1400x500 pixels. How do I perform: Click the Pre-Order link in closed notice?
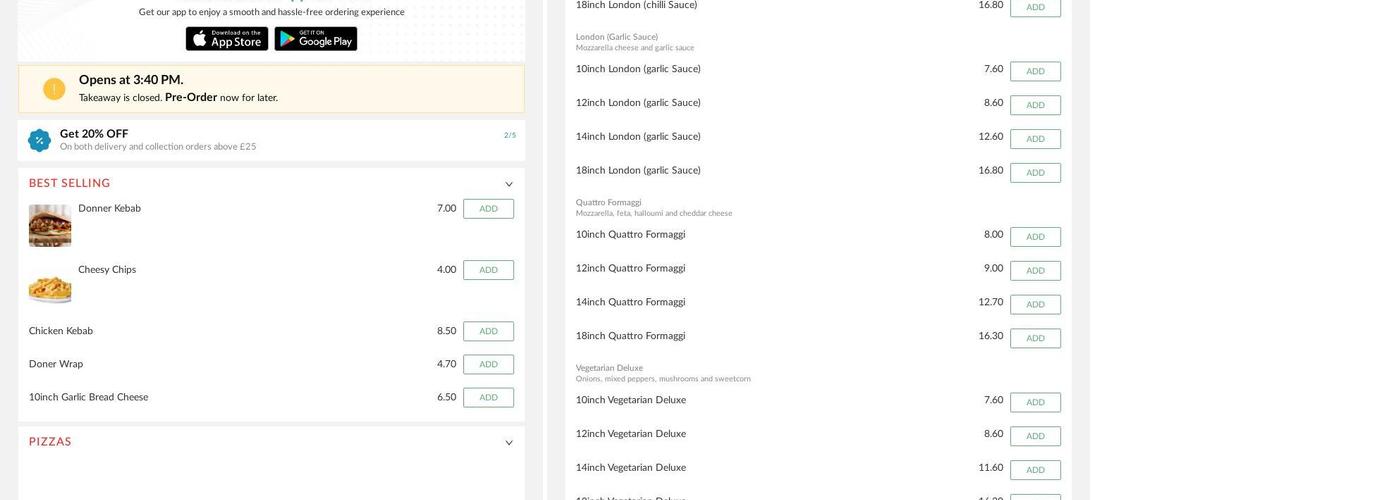click(190, 98)
